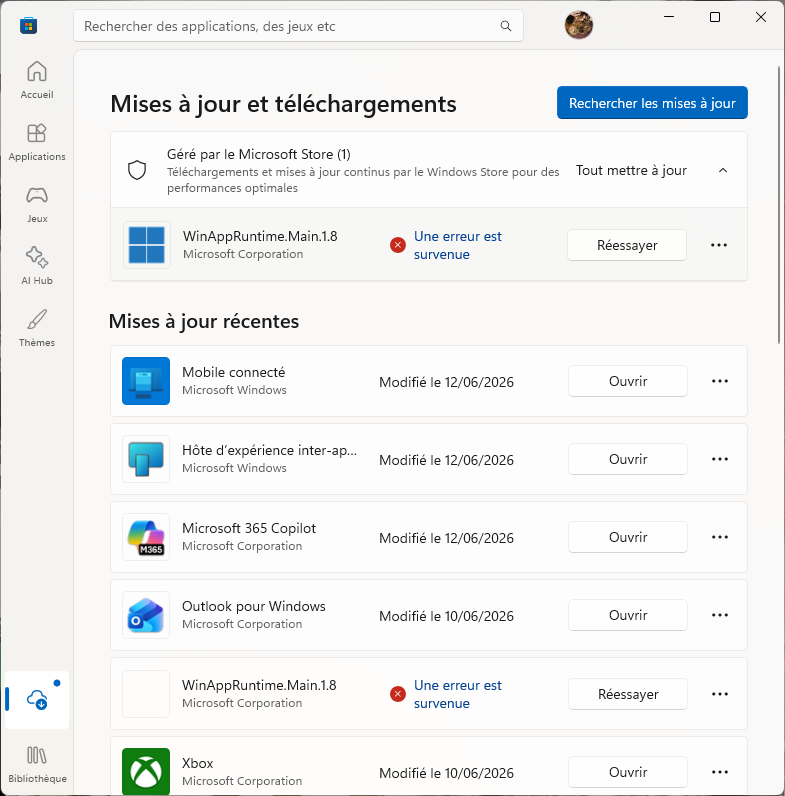Click the Xbox app icon

146,772
